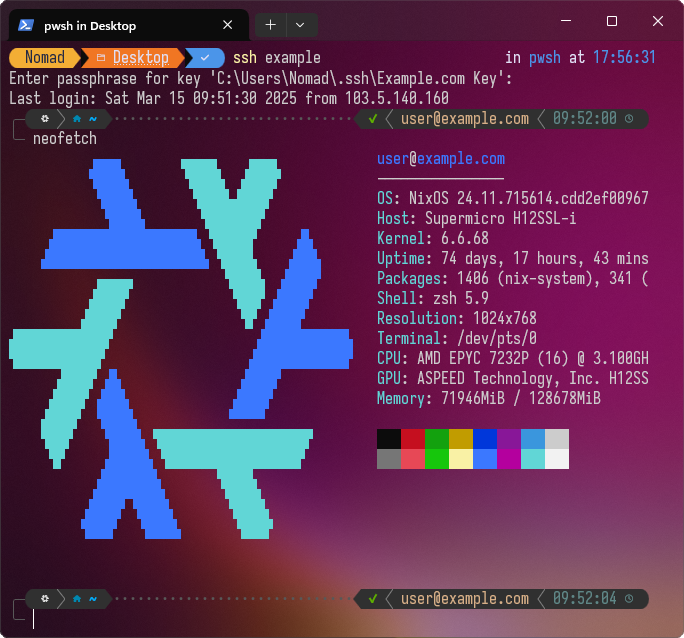Click the blue user@example.com neofetch header
Image resolution: width=684 pixels, height=638 pixels.
click(441, 159)
